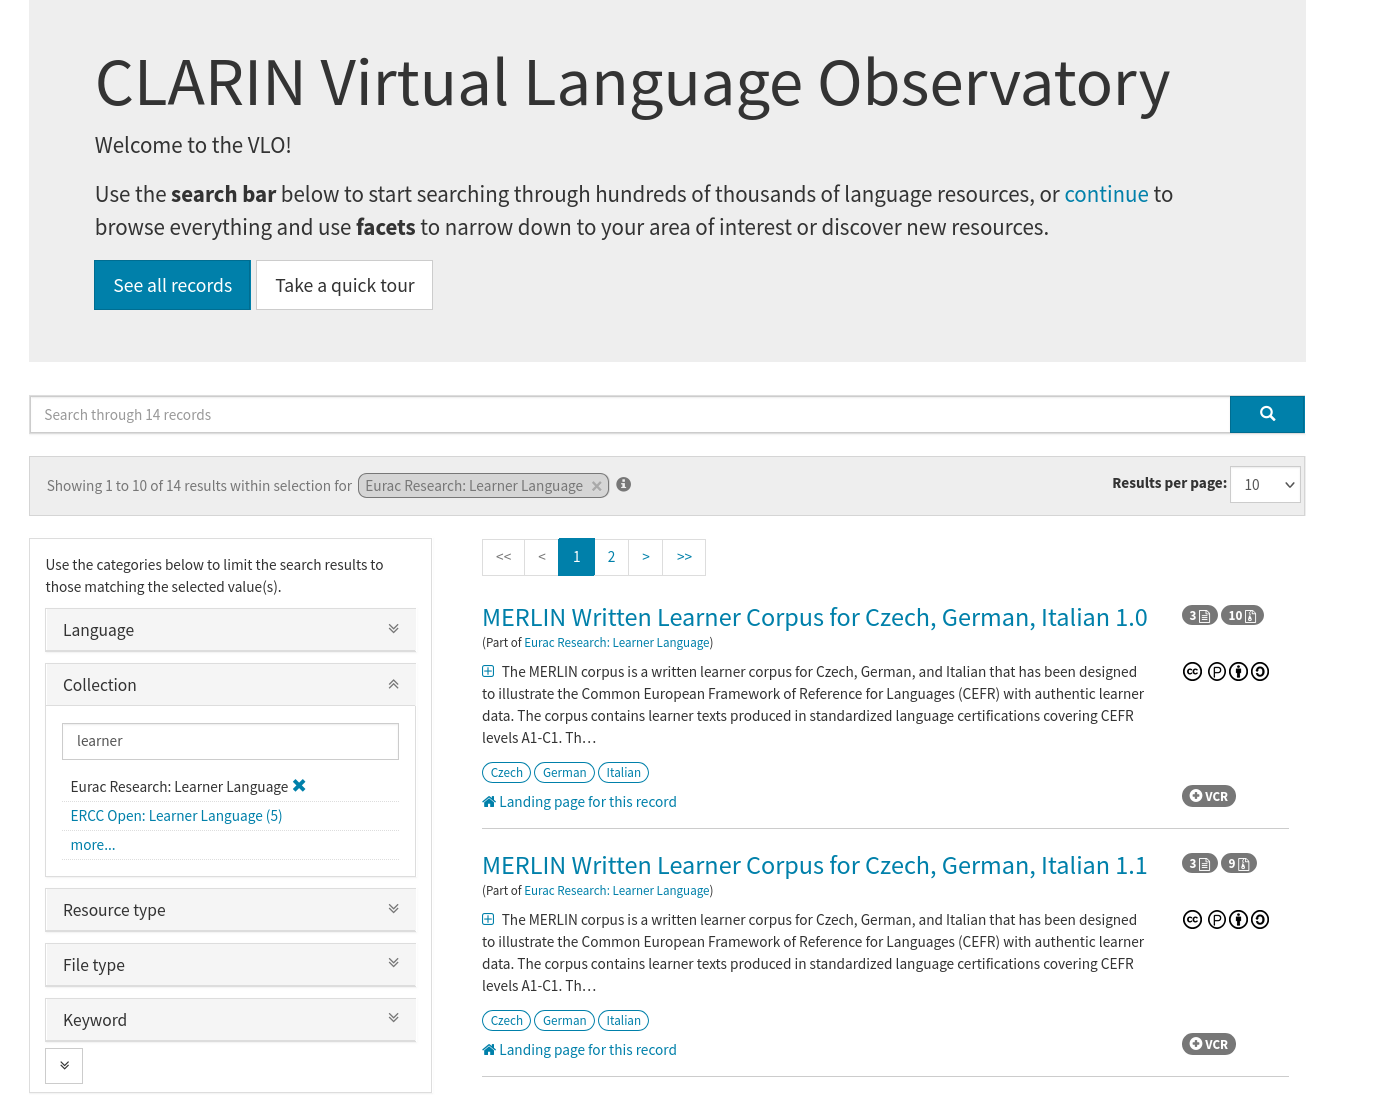Open the Results per page dropdown
The image size is (1384, 1096).
tap(1265, 485)
